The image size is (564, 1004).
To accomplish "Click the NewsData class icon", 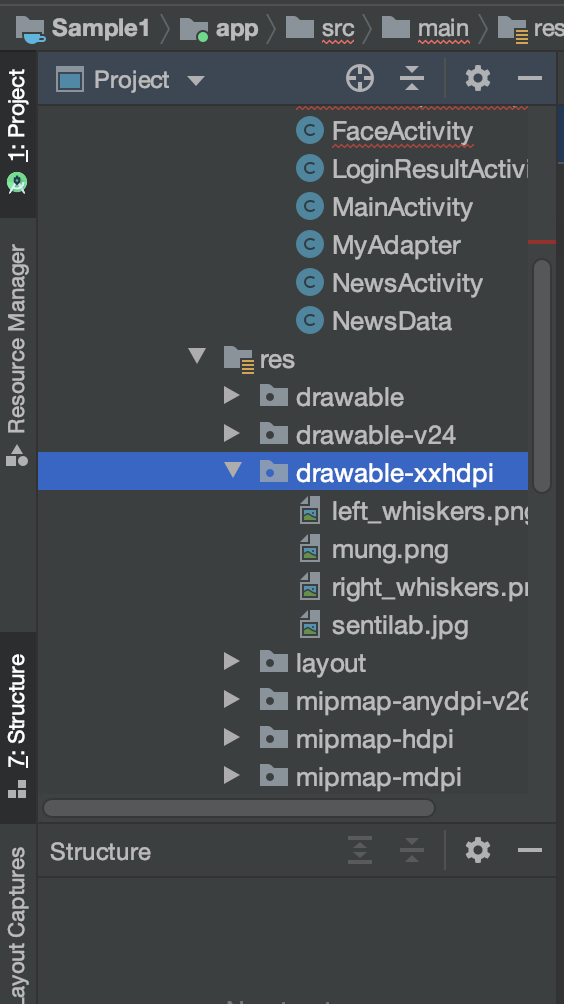I will [x=310, y=321].
